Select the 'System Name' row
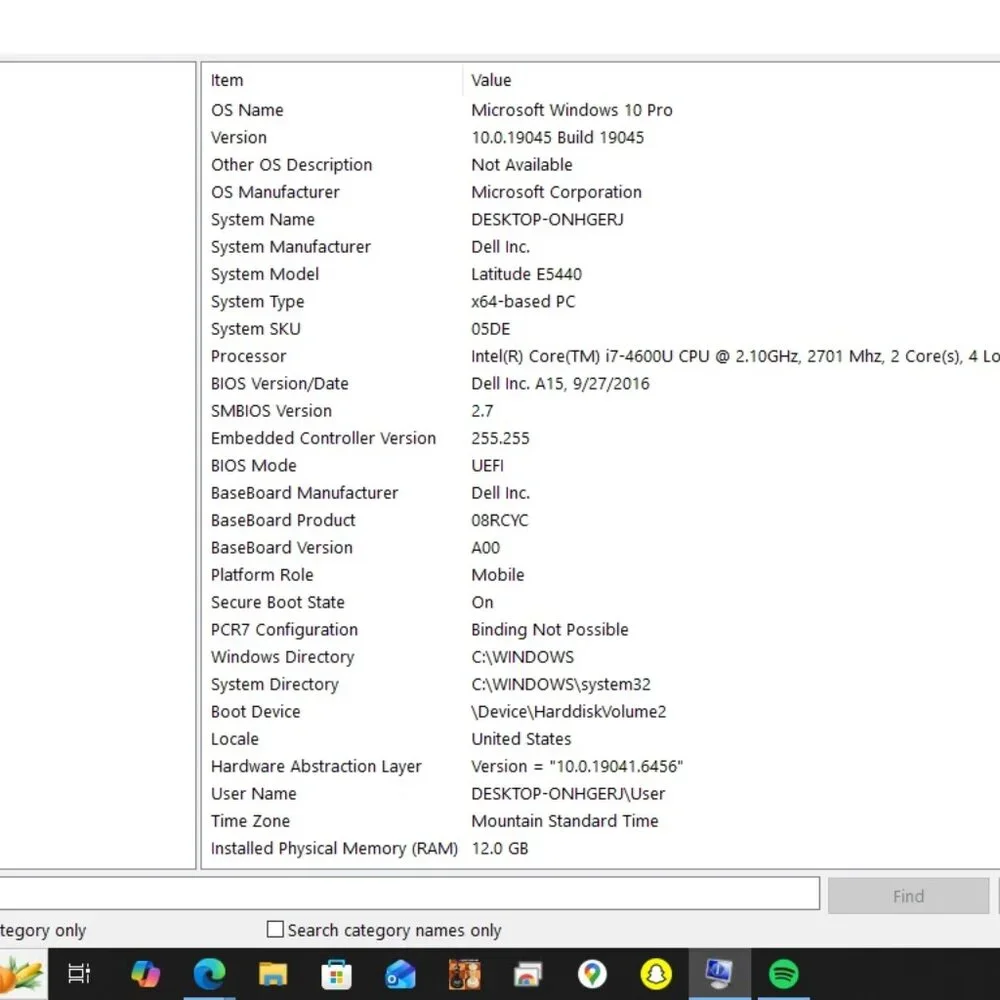This screenshot has height=1000, width=1000. [263, 220]
